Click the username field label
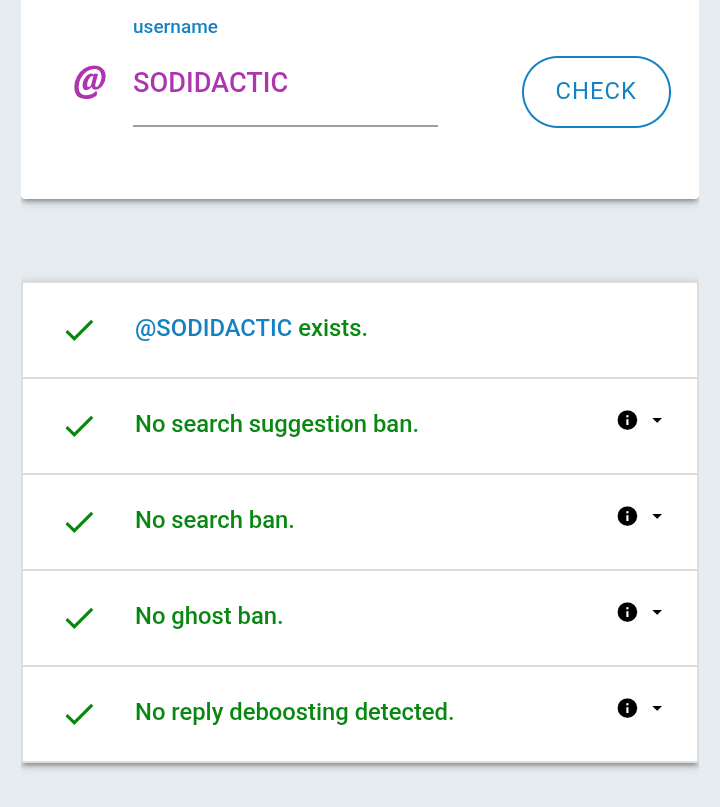720x807 pixels. coord(175,27)
